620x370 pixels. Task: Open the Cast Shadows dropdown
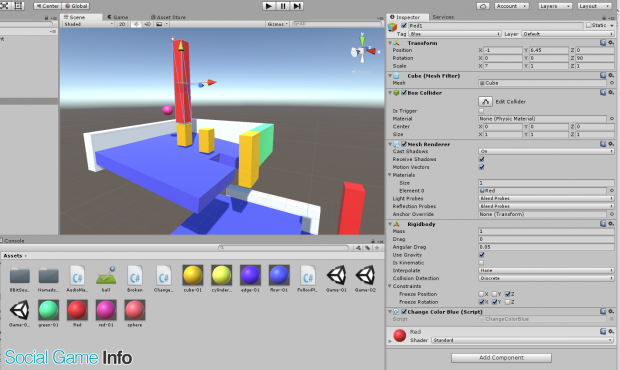[546, 151]
